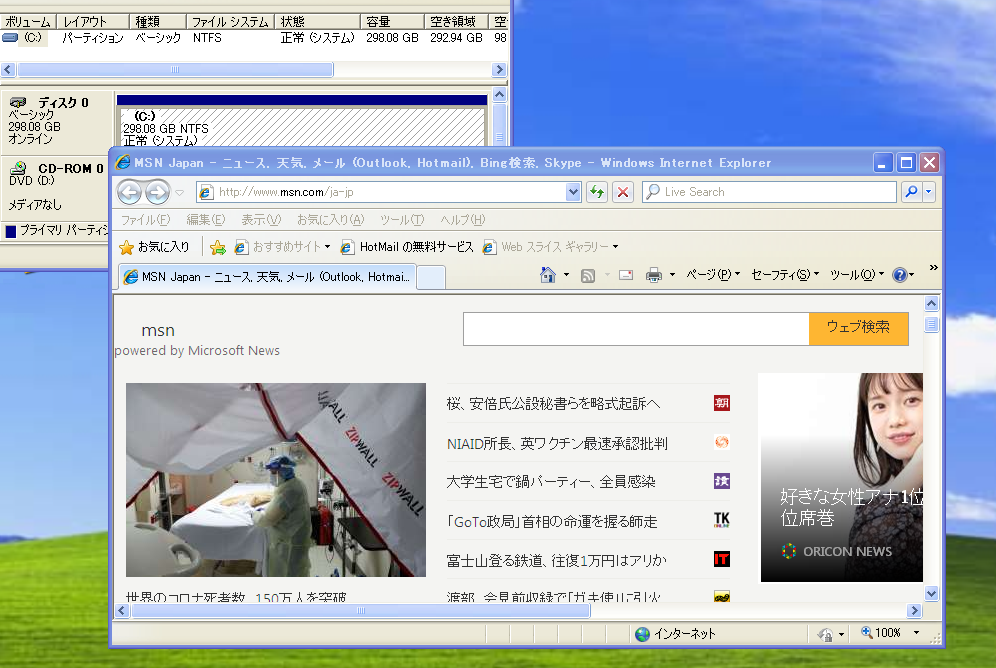Open headline 桜、安倍氏公設秘書らを略式起訴へ
Image resolution: width=996 pixels, height=668 pixels.
click(553, 403)
